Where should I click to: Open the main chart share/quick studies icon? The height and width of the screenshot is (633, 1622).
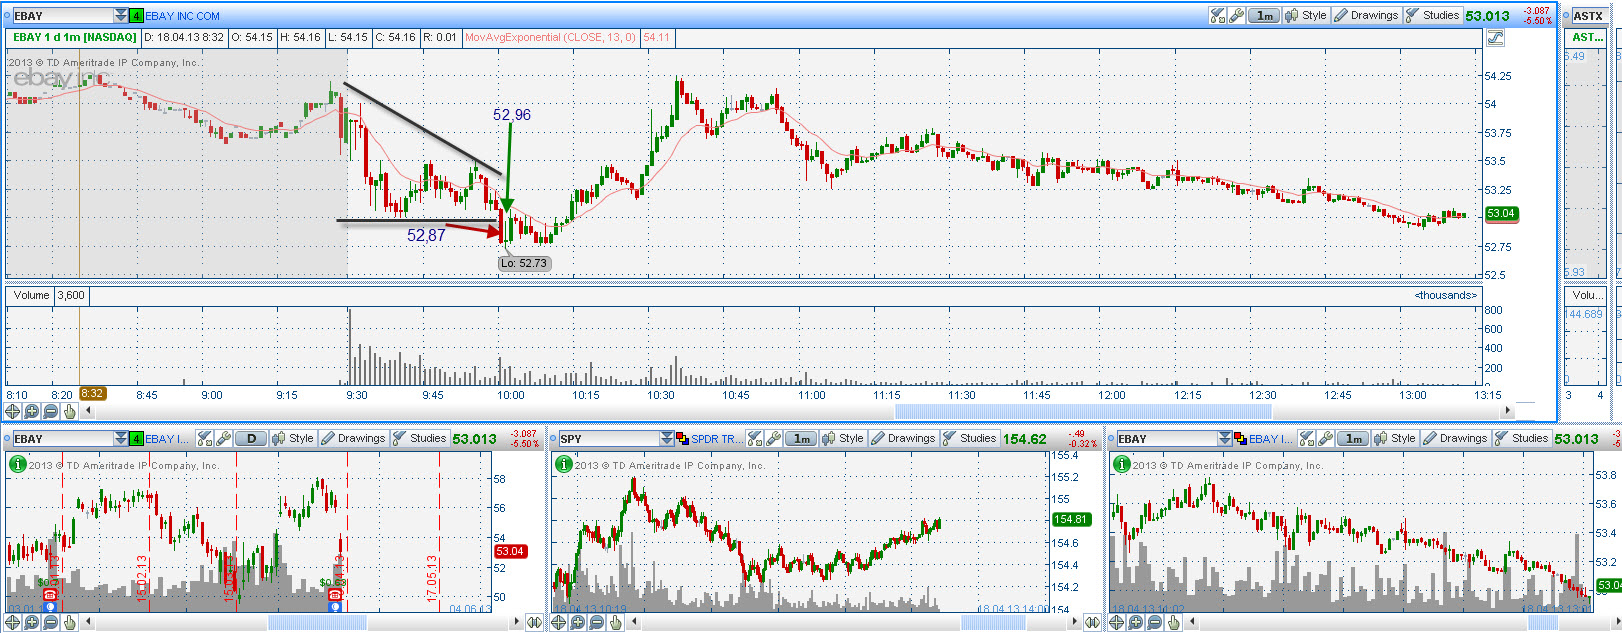pyautogui.click(x=1217, y=15)
